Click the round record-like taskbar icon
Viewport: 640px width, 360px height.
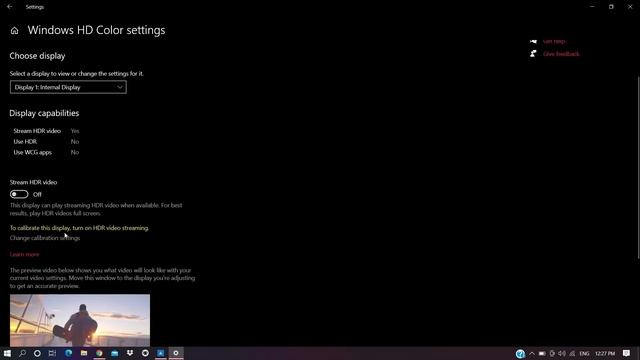point(145,353)
